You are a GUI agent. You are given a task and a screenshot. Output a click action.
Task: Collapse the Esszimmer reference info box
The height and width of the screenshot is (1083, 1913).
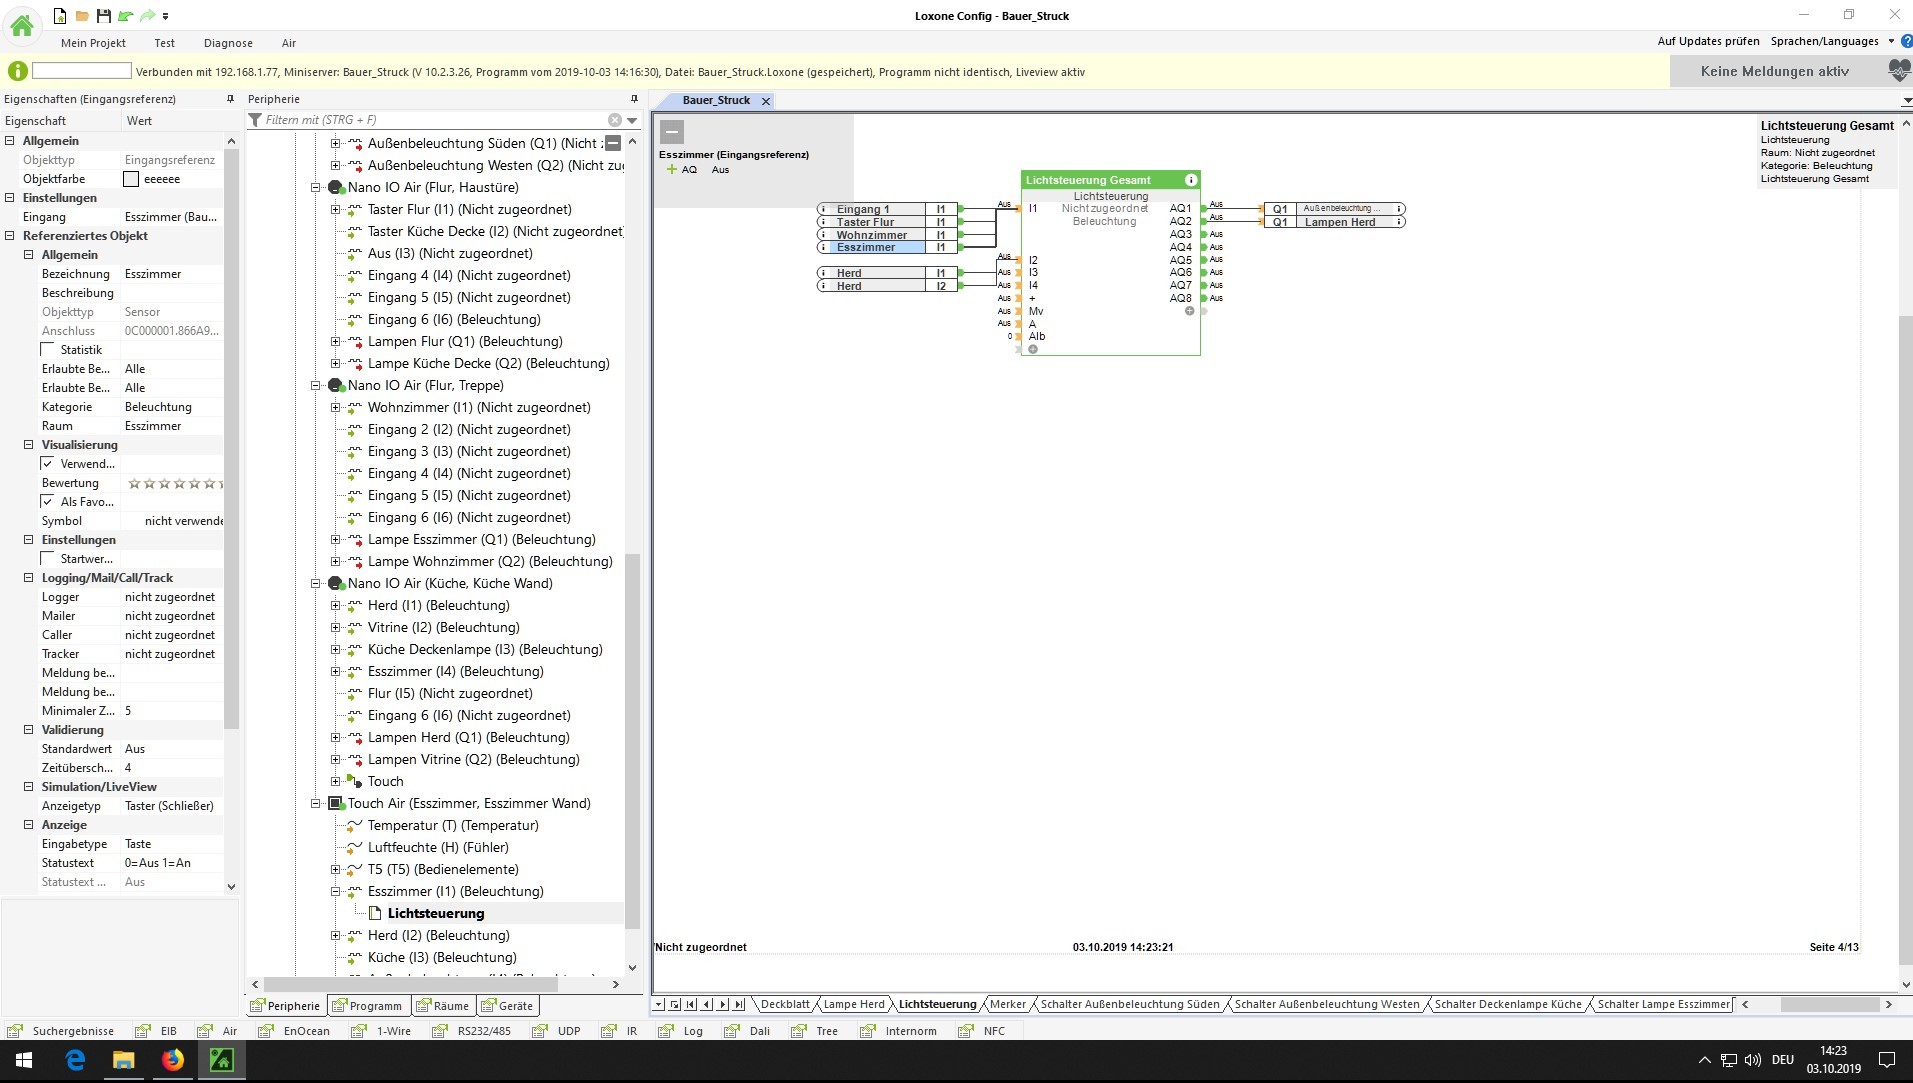coord(672,131)
